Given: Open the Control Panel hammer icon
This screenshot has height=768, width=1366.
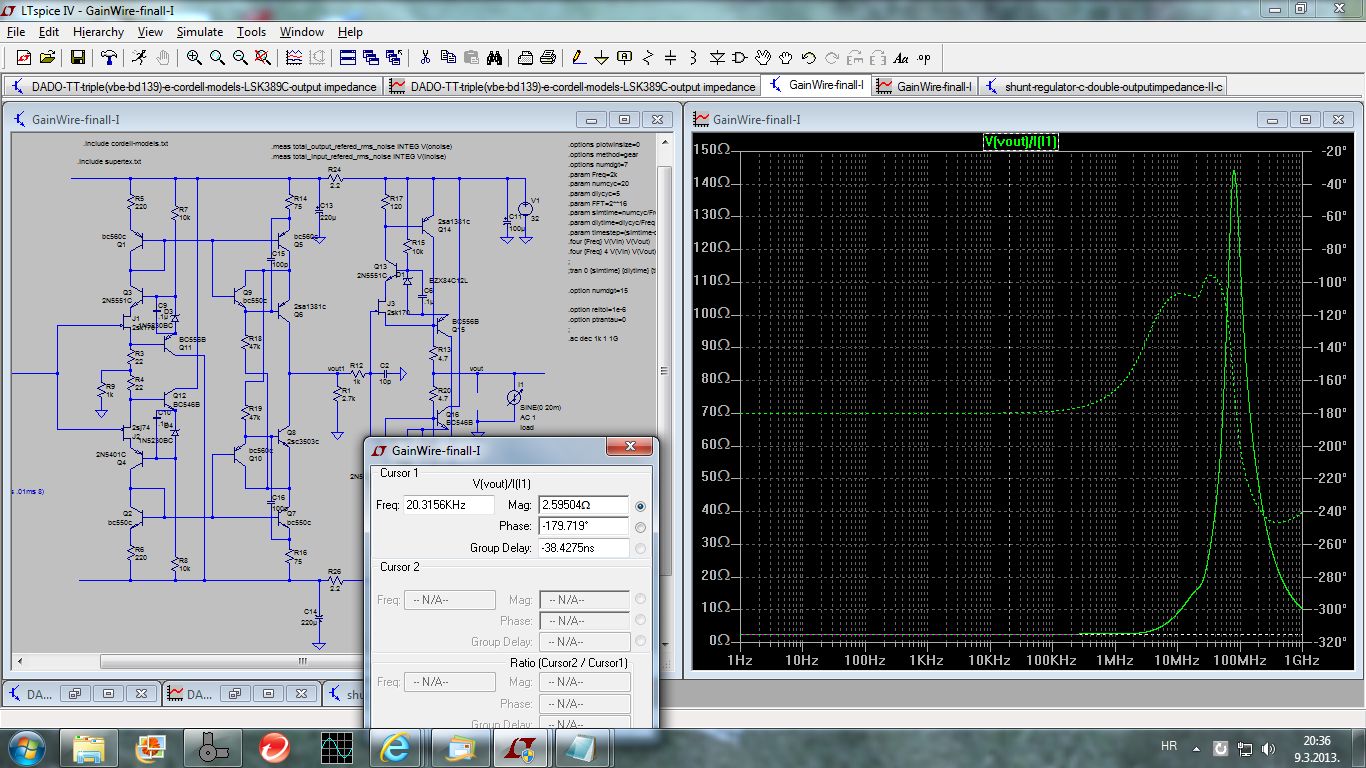Looking at the screenshot, I should 109,58.
